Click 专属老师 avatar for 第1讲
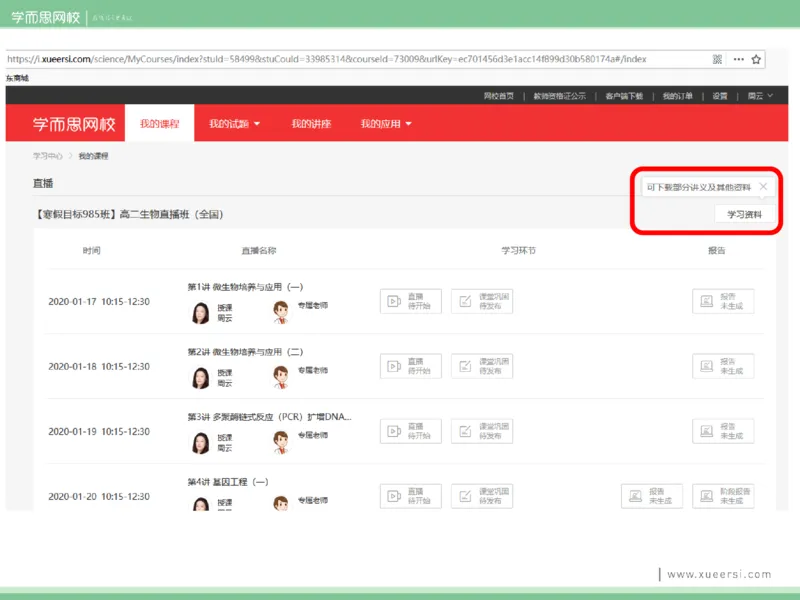 [x=281, y=312]
